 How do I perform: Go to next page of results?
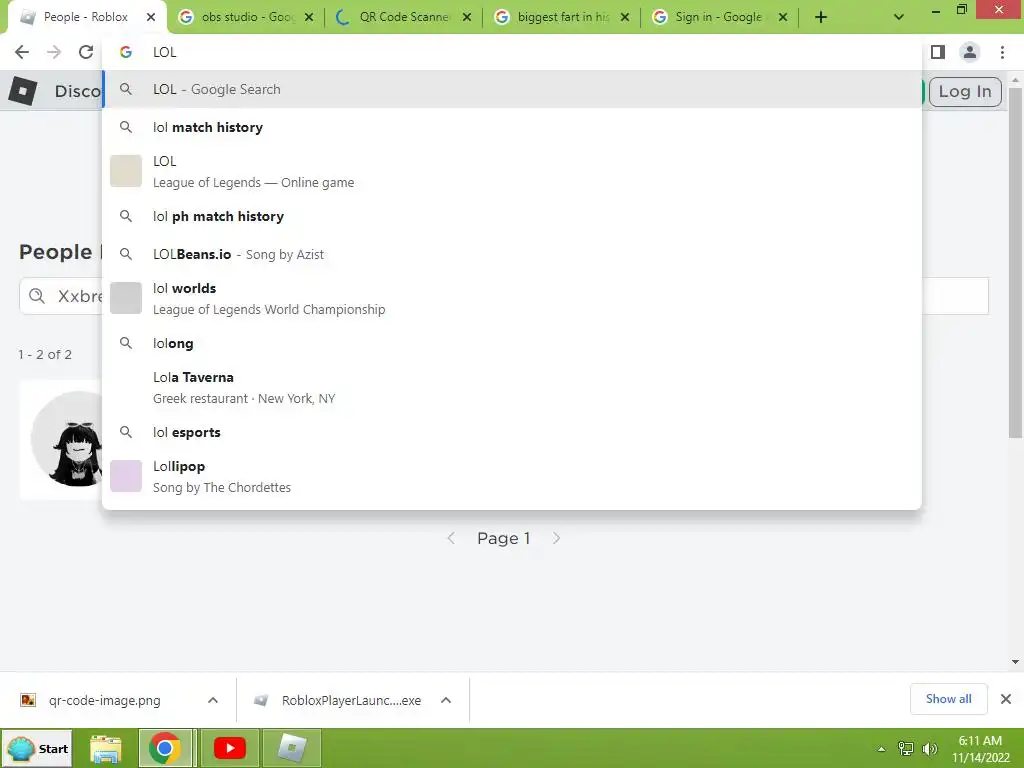tap(556, 538)
